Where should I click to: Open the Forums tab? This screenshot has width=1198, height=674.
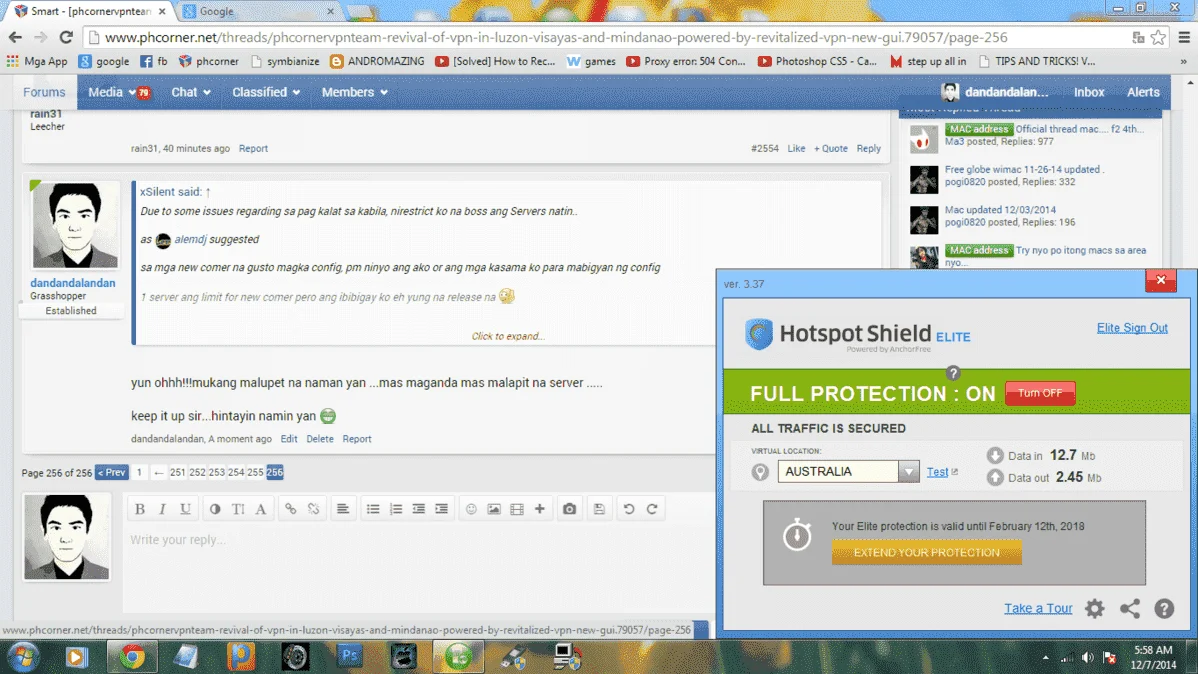pos(44,92)
